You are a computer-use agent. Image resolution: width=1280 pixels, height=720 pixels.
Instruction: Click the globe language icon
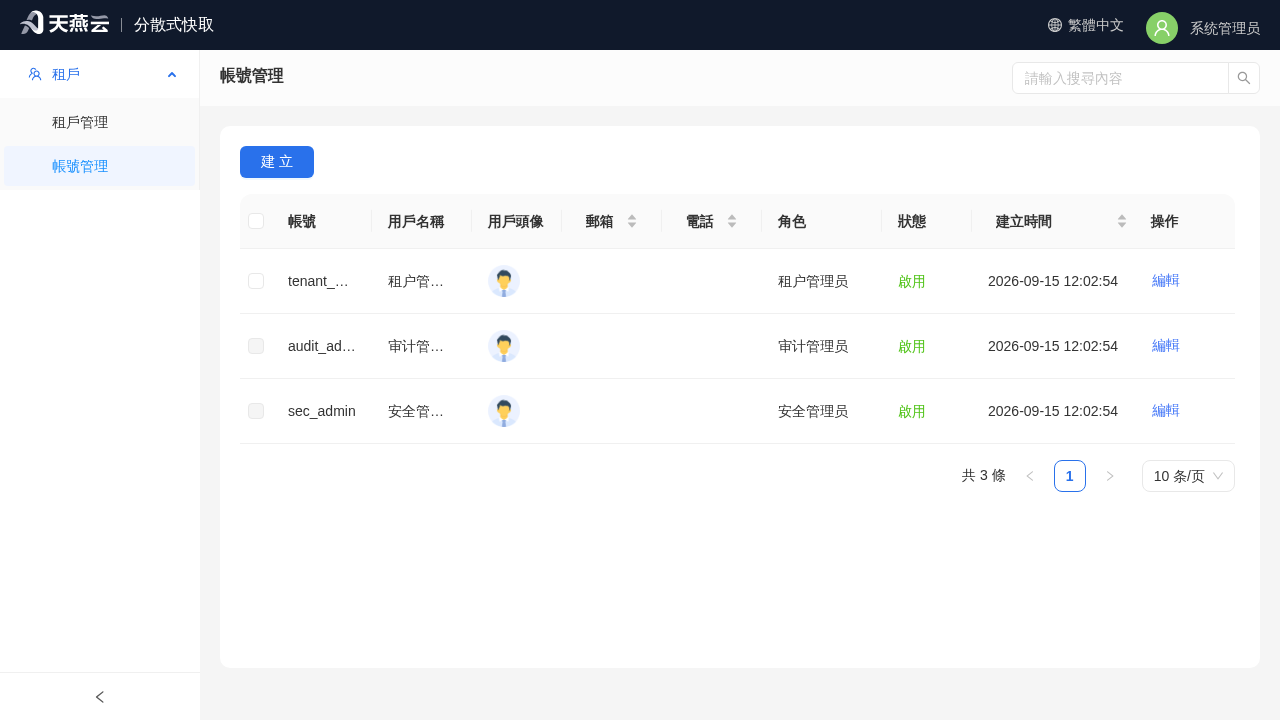pyautogui.click(x=1055, y=25)
